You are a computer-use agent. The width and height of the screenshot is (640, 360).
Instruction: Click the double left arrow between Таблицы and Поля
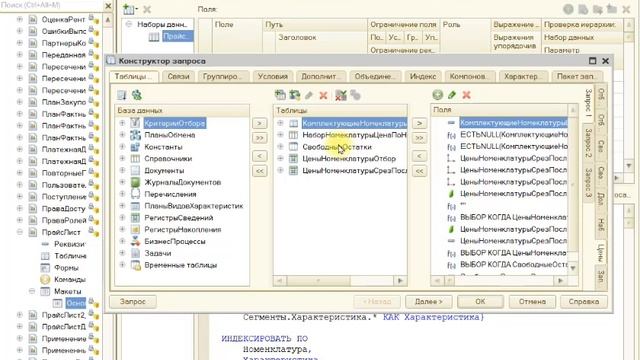(x=419, y=171)
